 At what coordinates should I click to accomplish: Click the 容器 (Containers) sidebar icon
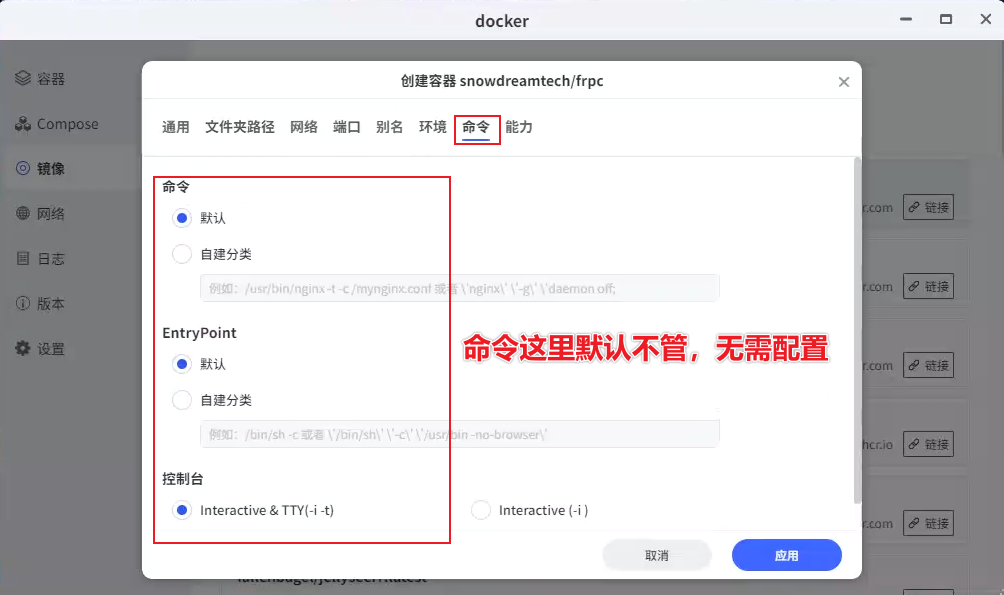[x=23, y=79]
